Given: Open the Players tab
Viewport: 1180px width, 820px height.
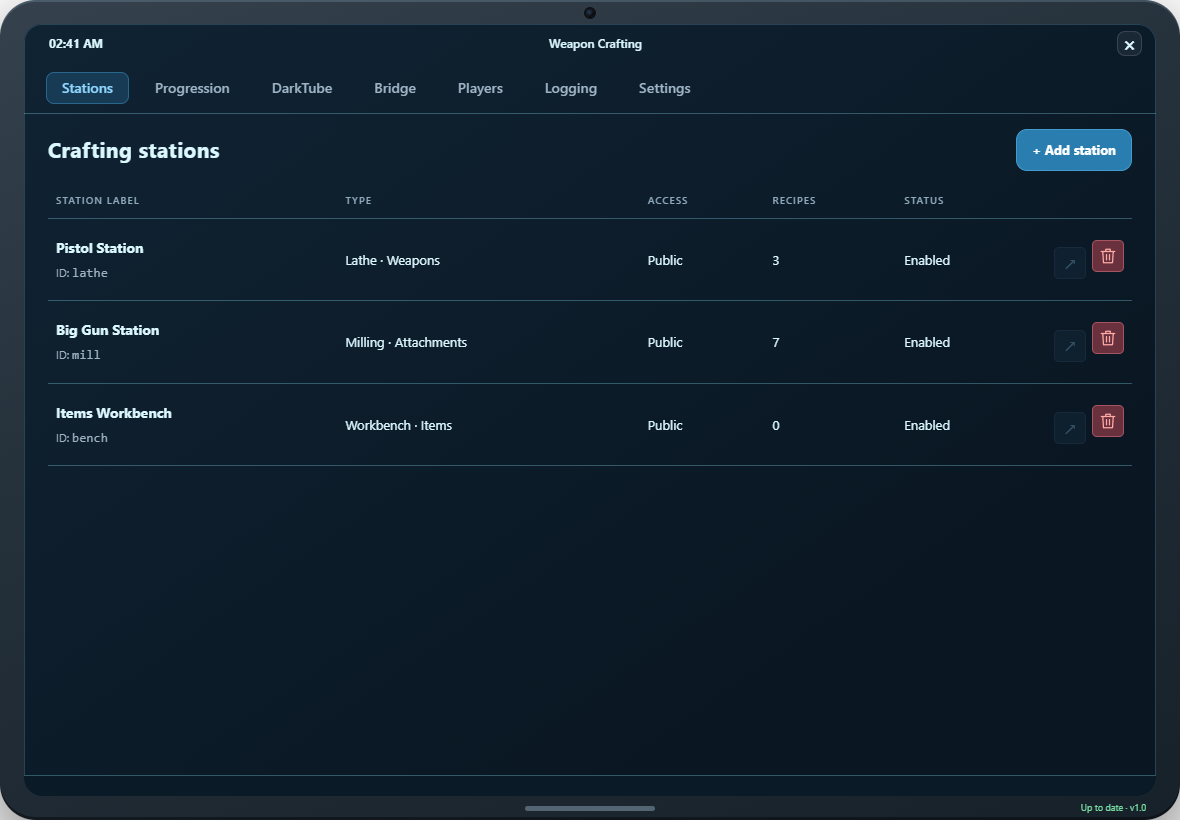Looking at the screenshot, I should pos(480,88).
